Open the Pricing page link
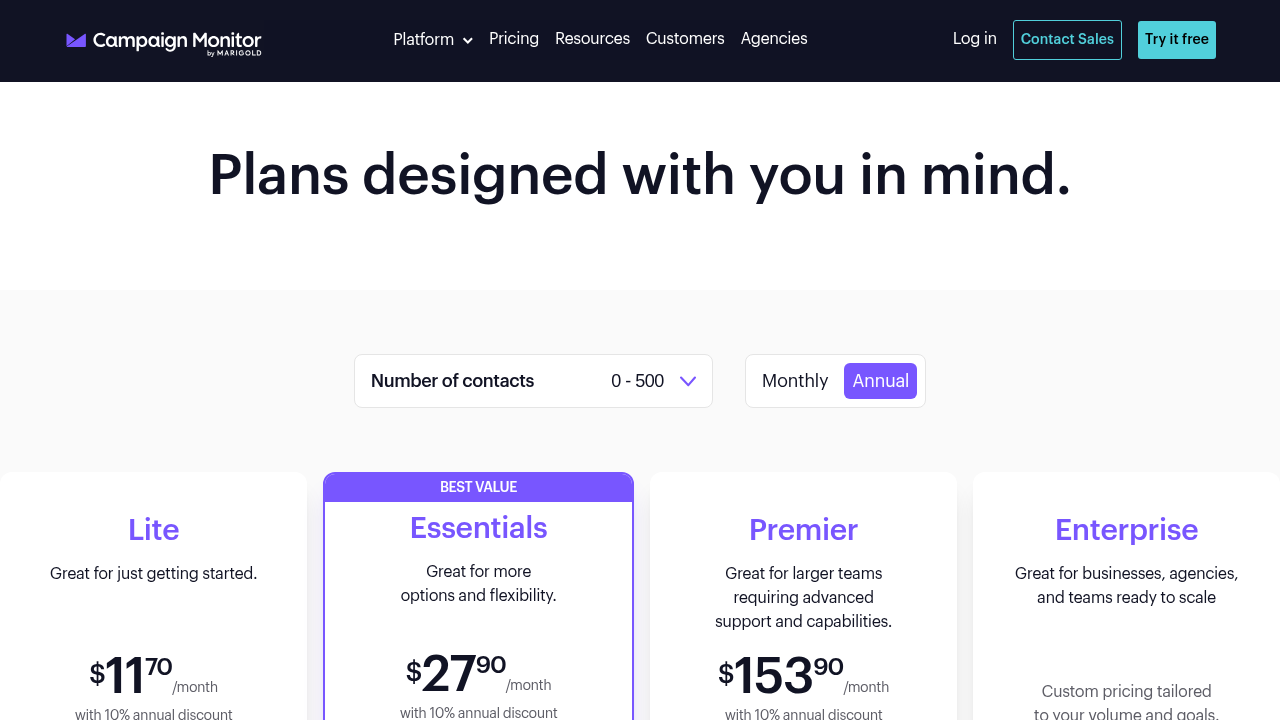Viewport: 1280px width, 720px height. point(514,39)
